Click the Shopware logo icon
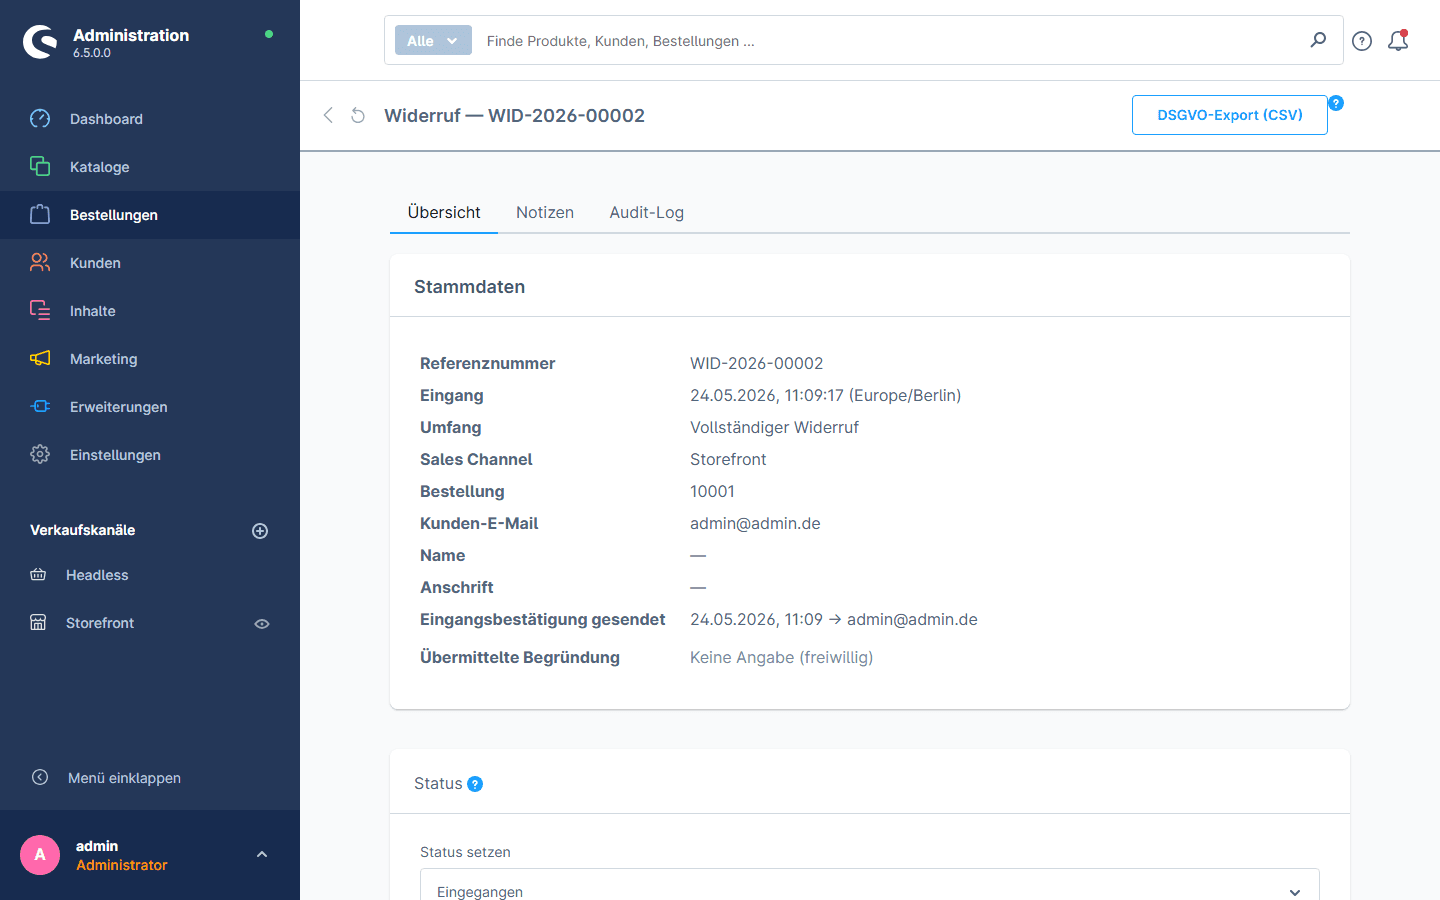This screenshot has width=1440, height=900. (x=40, y=42)
